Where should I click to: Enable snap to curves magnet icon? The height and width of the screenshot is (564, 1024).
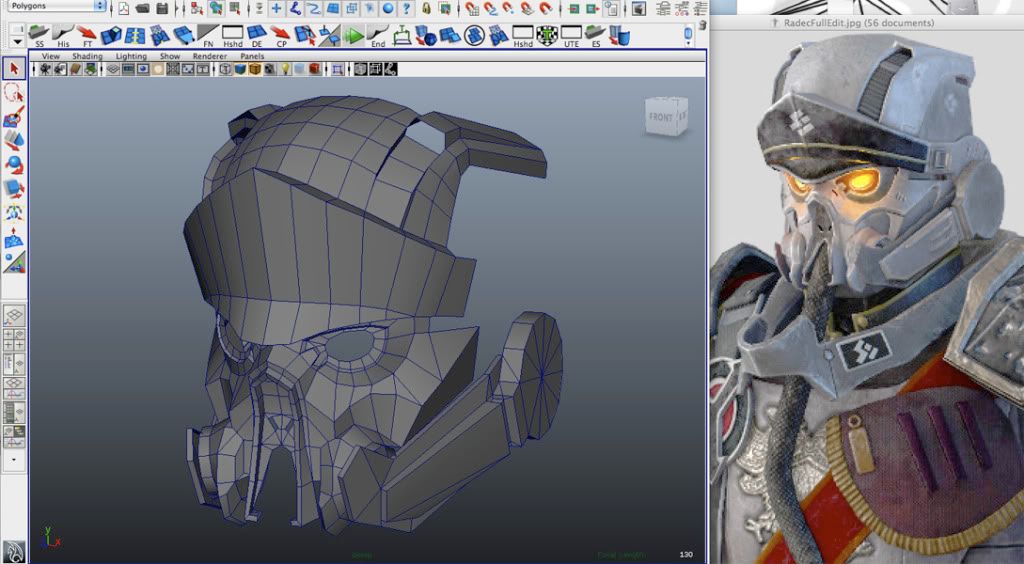coord(490,8)
